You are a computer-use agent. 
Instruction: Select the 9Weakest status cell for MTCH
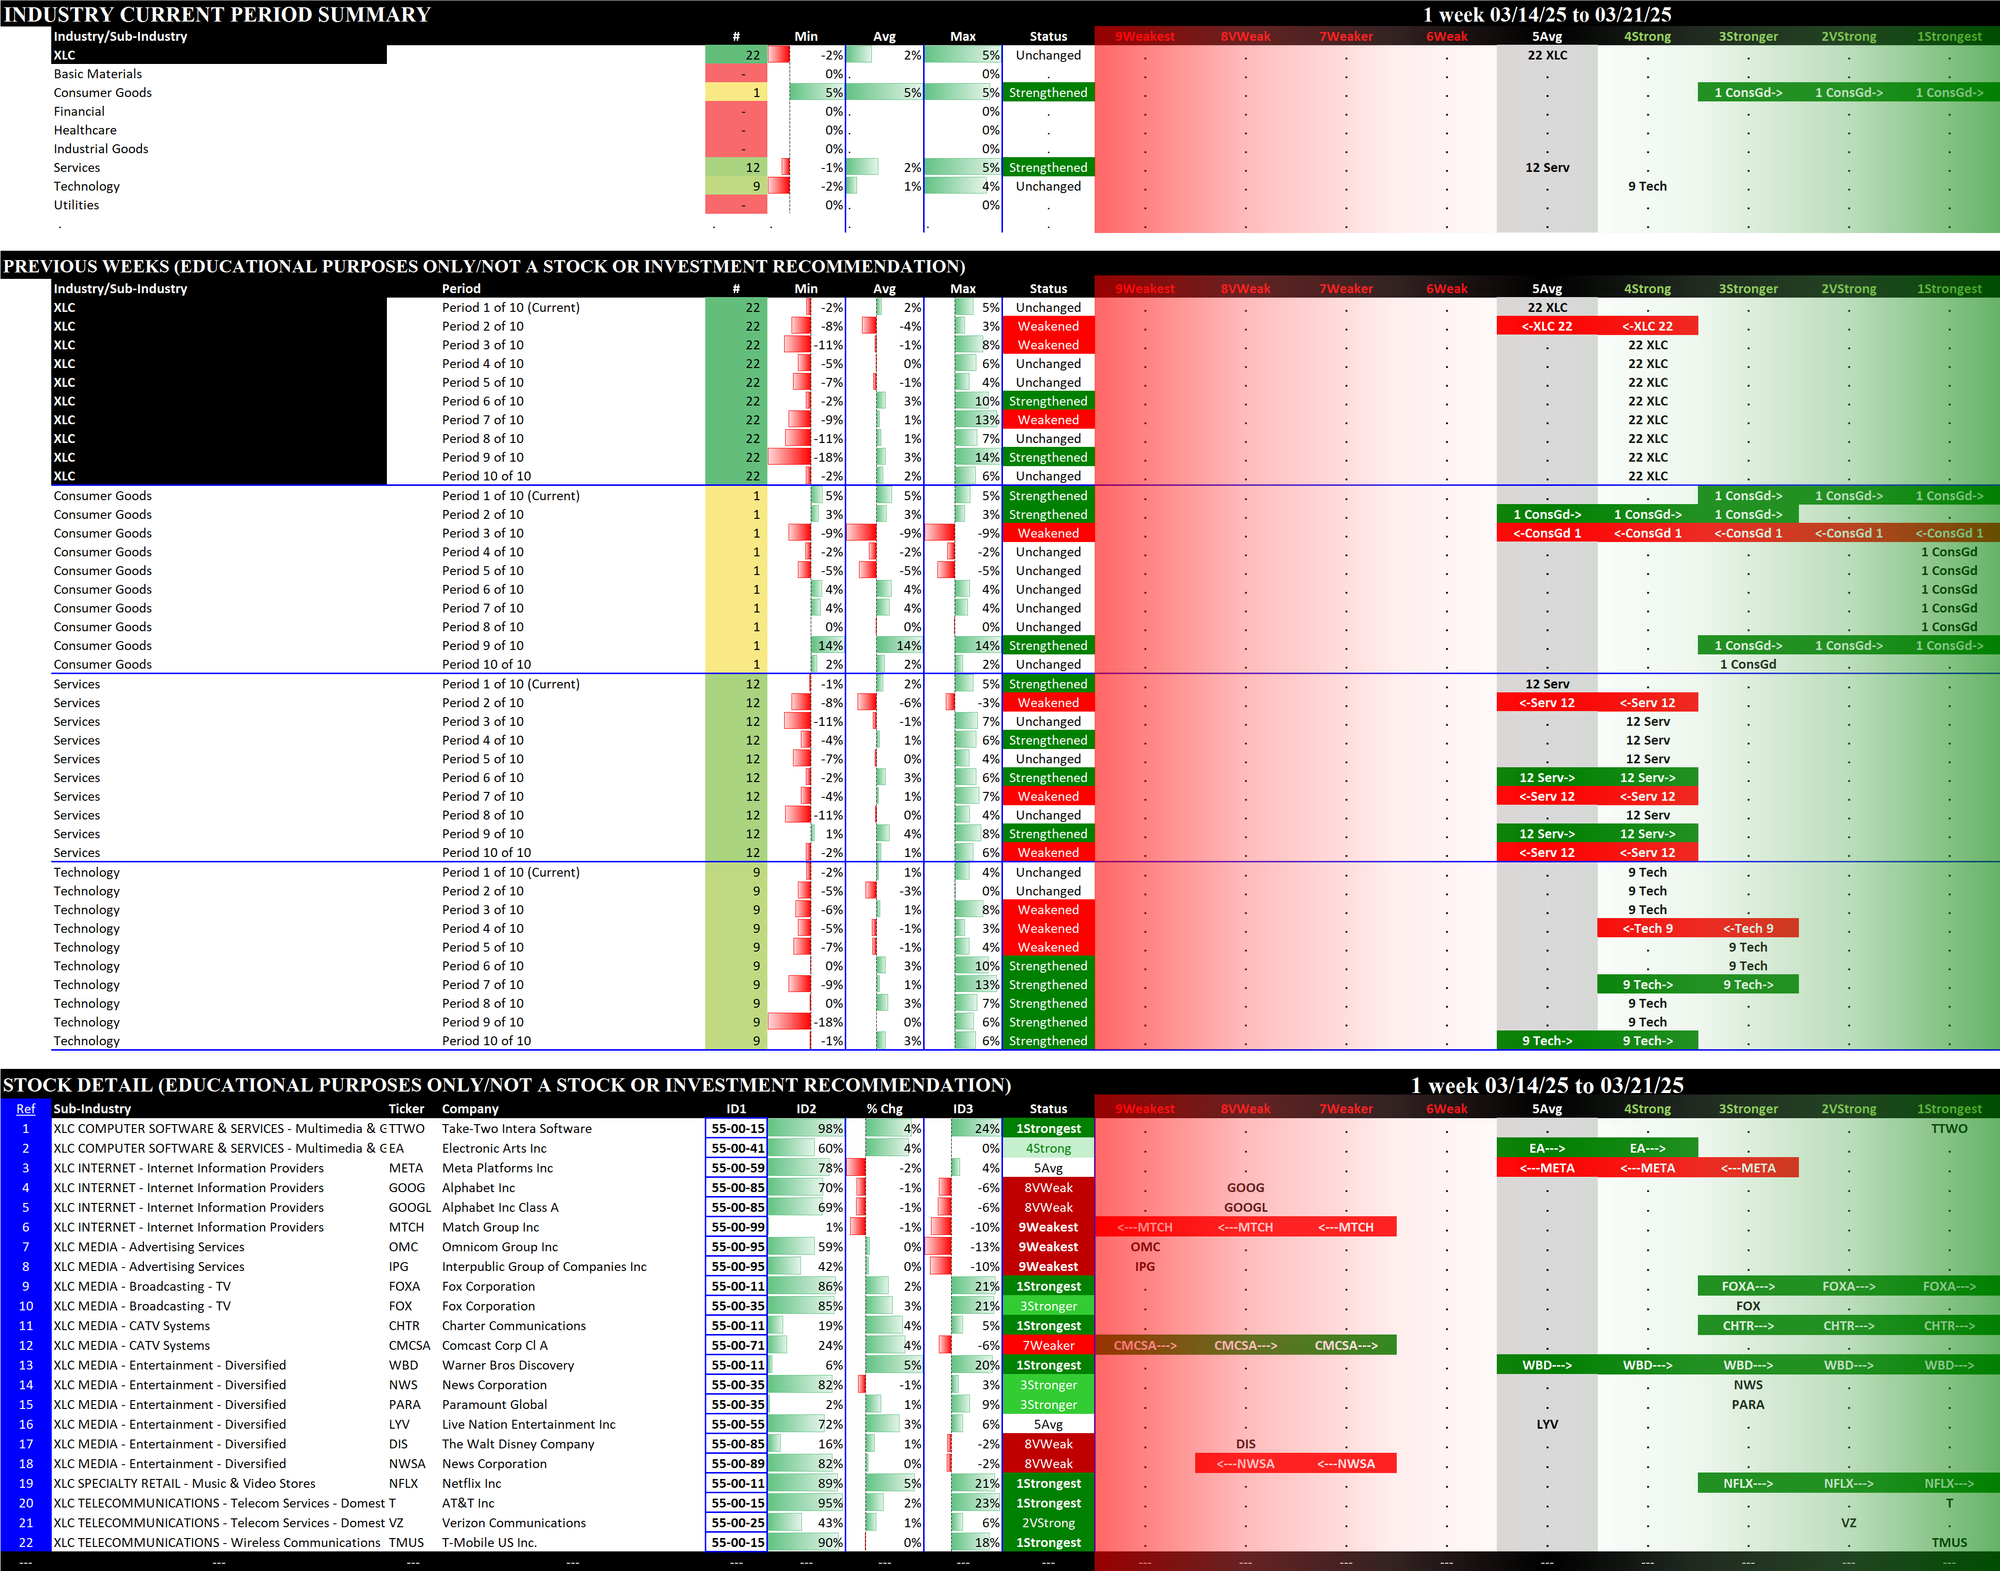[1047, 1227]
